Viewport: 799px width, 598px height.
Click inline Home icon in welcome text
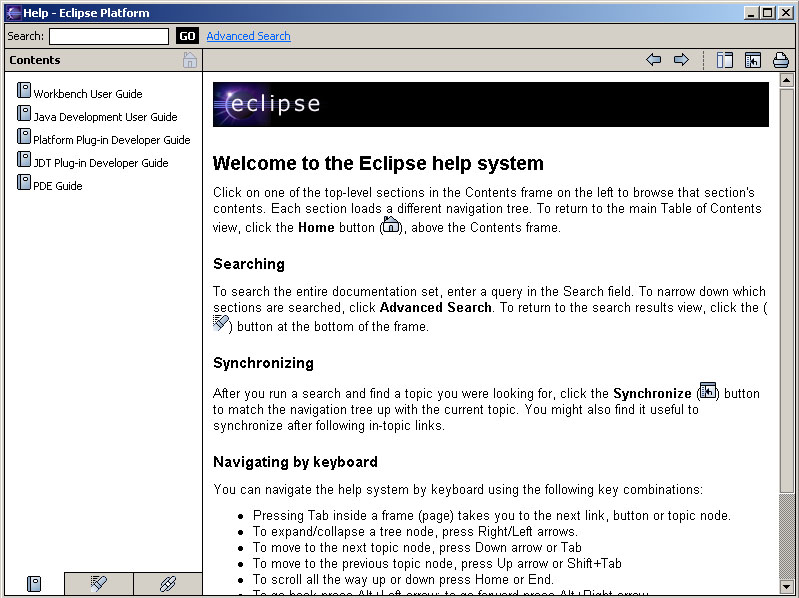point(391,225)
